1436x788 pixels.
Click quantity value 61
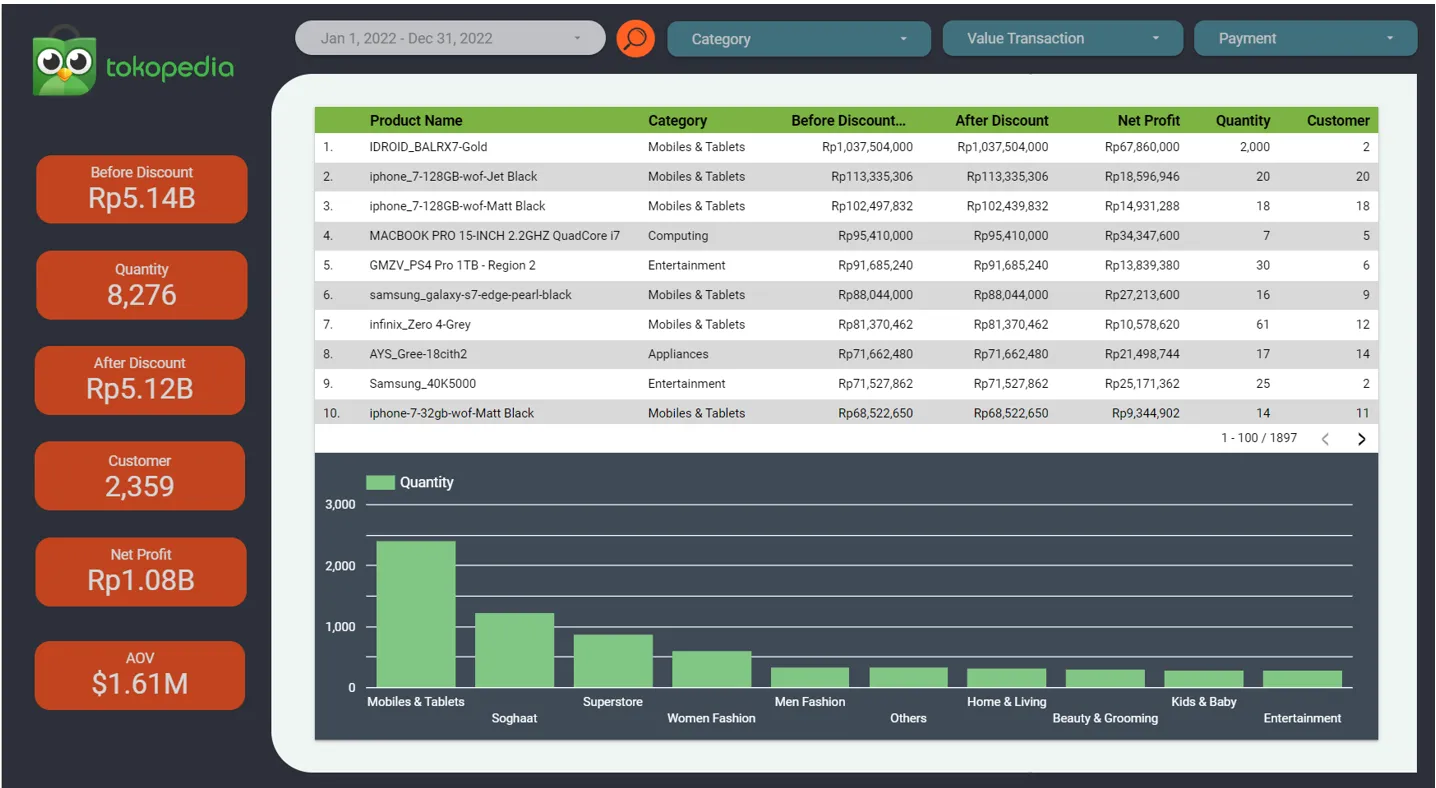click(1263, 324)
